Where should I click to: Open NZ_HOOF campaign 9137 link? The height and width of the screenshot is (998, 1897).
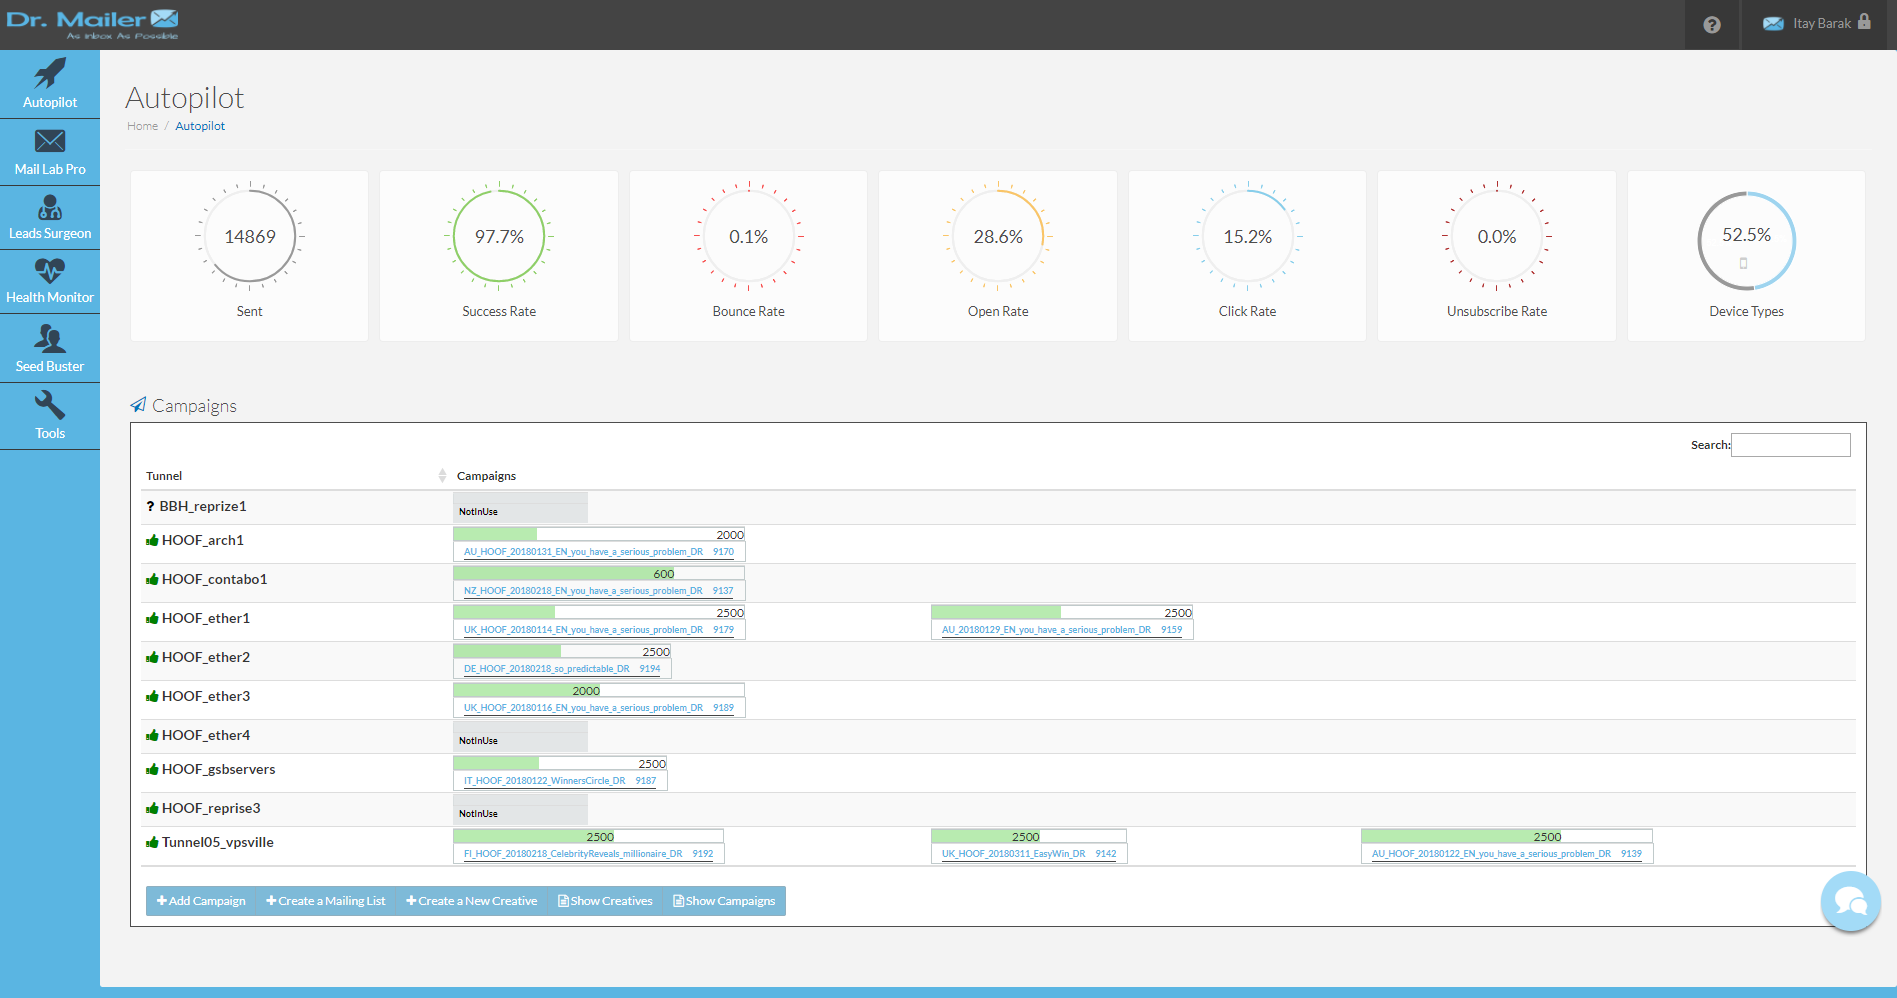(x=598, y=591)
